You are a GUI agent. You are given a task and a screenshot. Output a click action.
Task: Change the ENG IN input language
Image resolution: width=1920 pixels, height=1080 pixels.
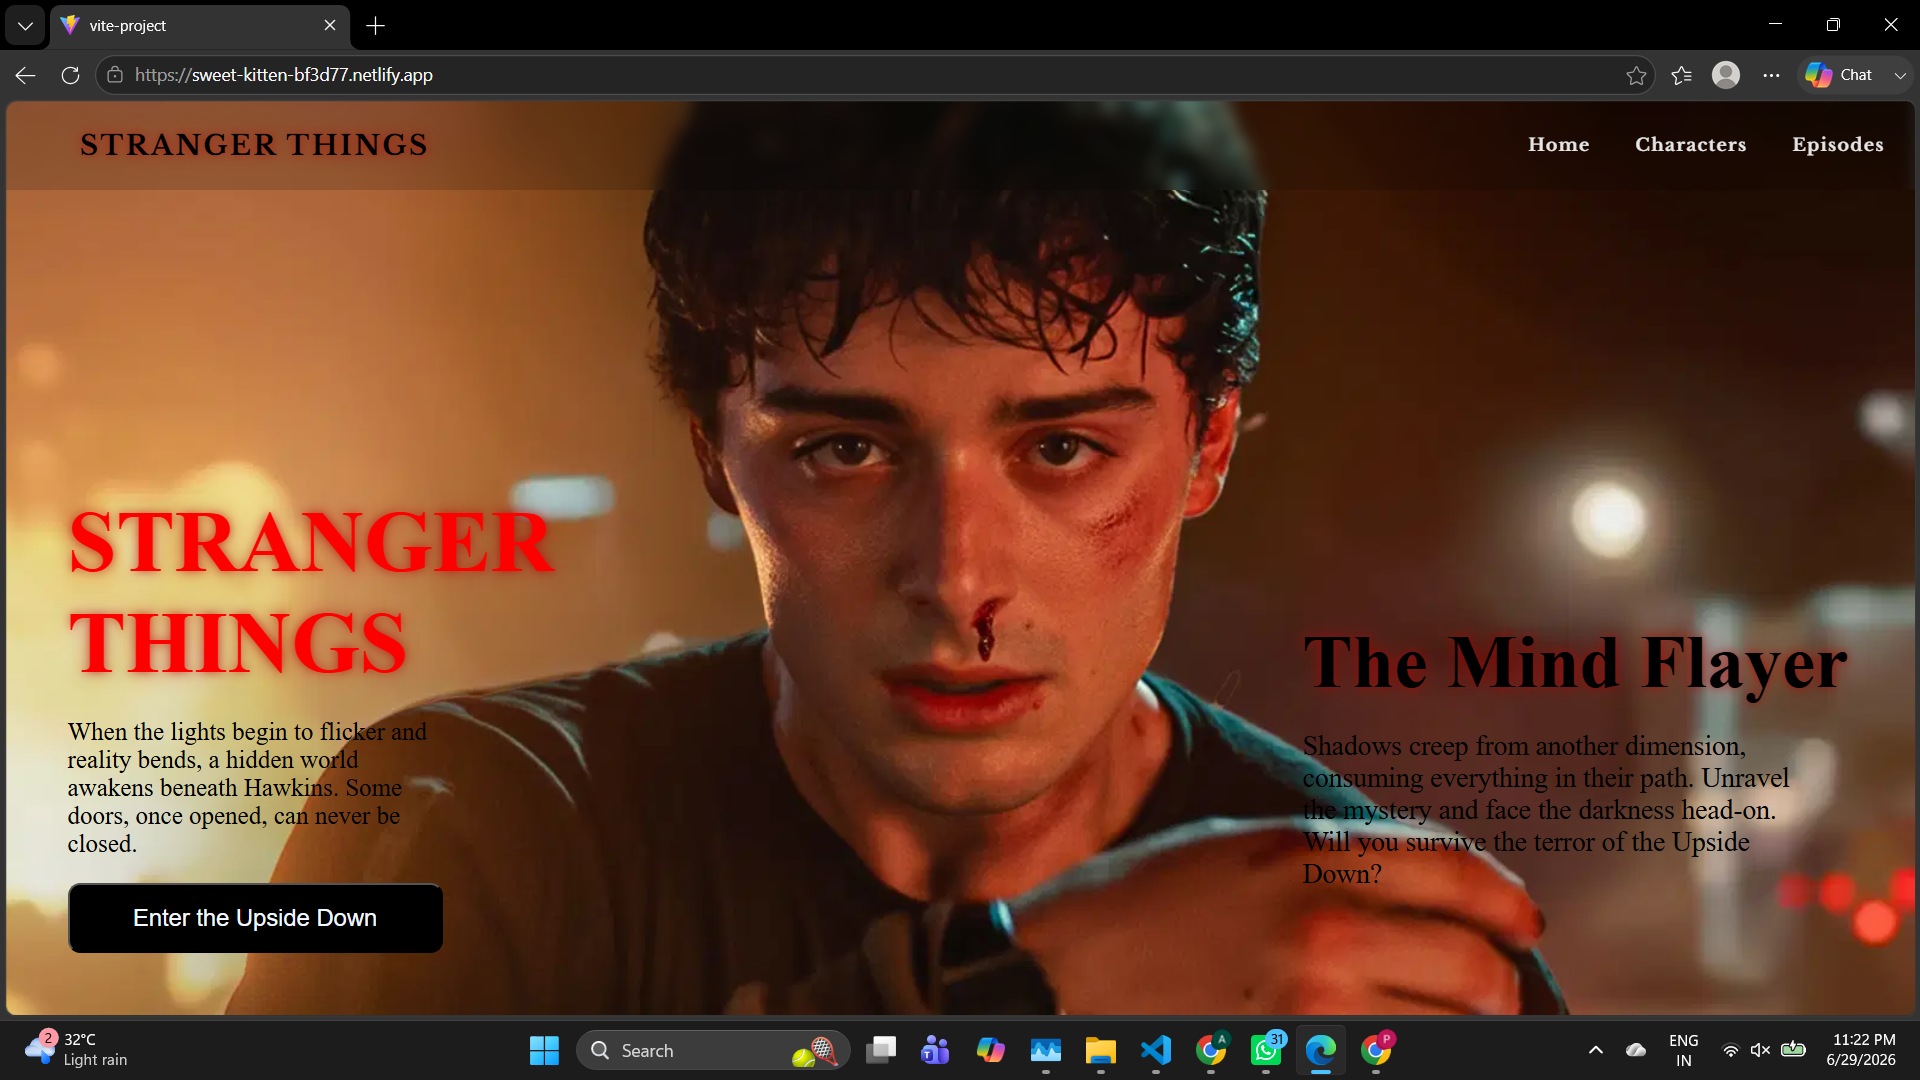pos(1684,1051)
